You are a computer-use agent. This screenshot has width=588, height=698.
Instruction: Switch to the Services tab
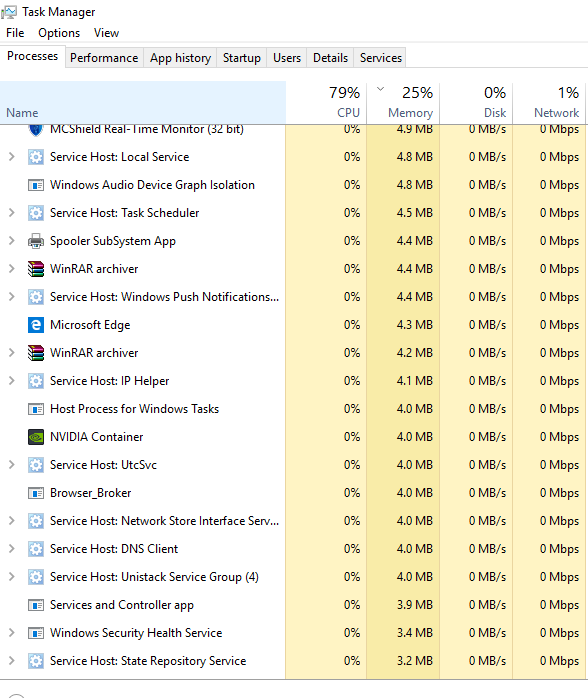(381, 58)
